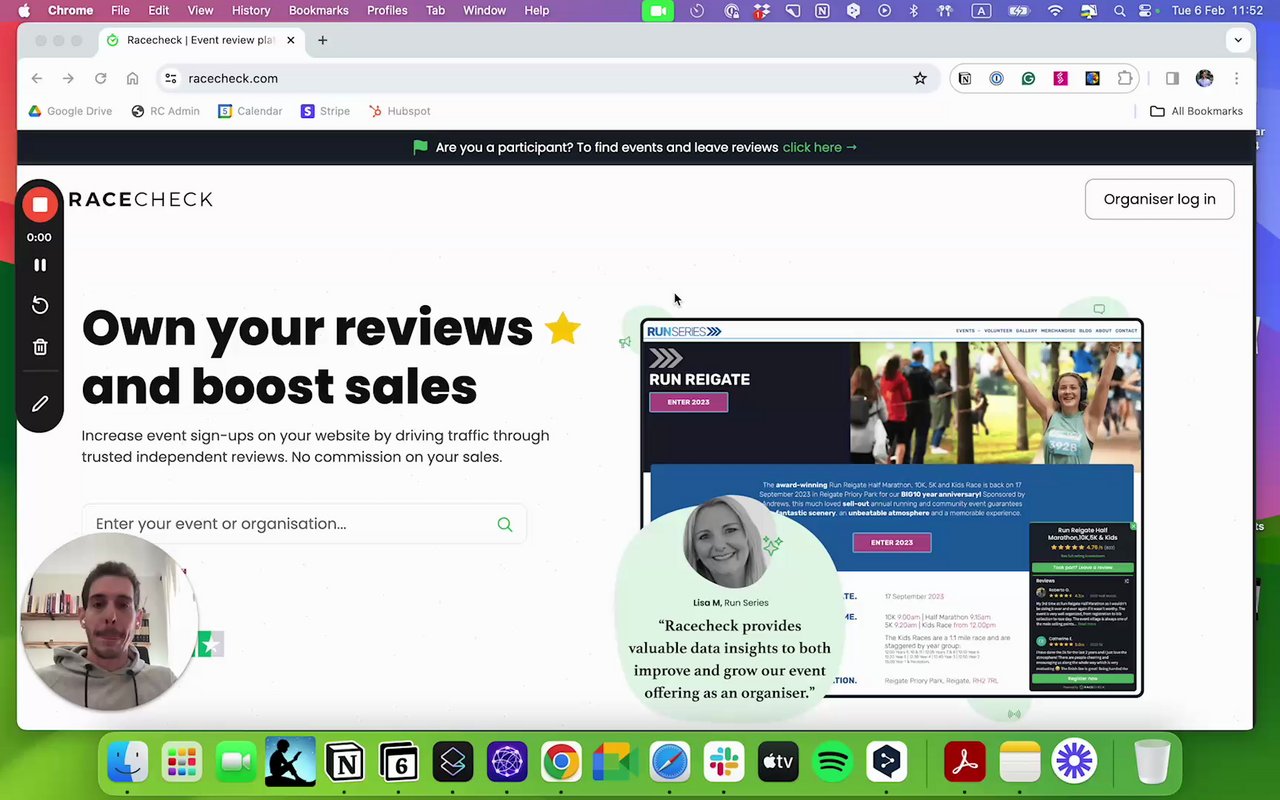Open the File menu
Image resolution: width=1280 pixels, height=800 pixels.
point(120,10)
